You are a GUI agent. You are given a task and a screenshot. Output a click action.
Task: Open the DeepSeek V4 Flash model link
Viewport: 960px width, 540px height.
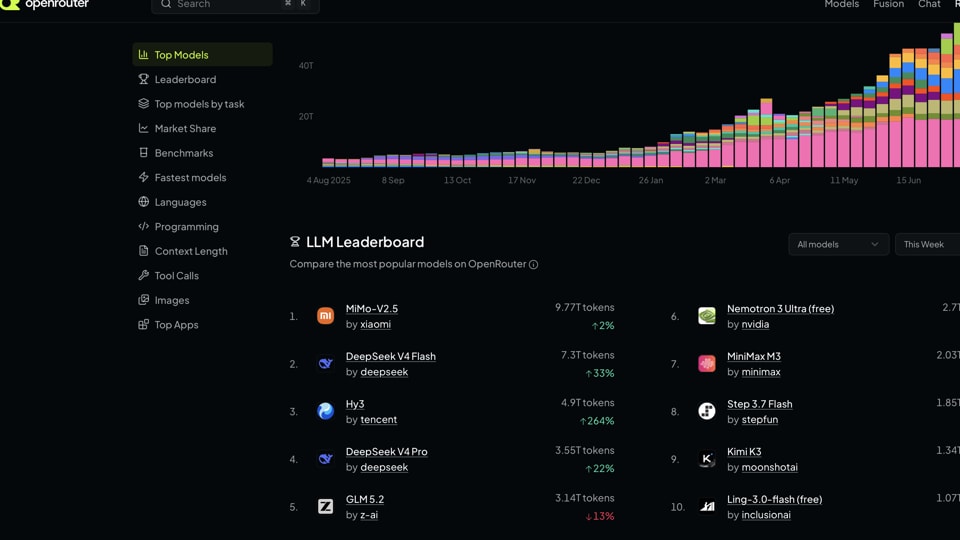[391, 356]
